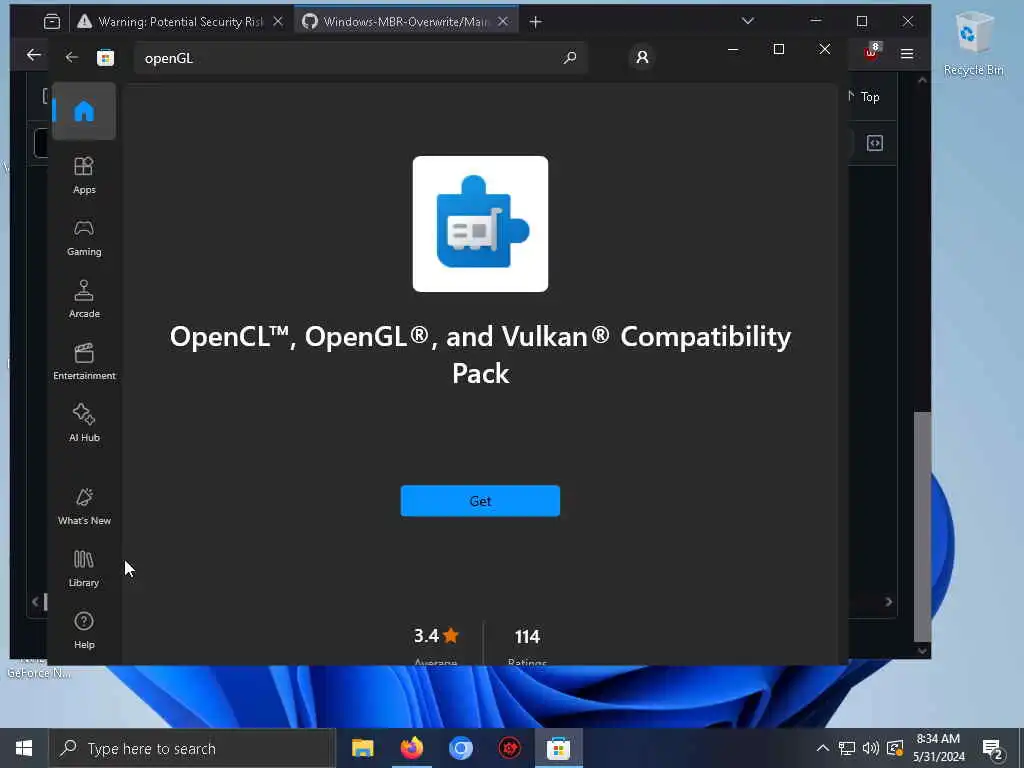Image resolution: width=1024 pixels, height=768 pixels.
Task: Open the notification center icon
Action: (993, 748)
